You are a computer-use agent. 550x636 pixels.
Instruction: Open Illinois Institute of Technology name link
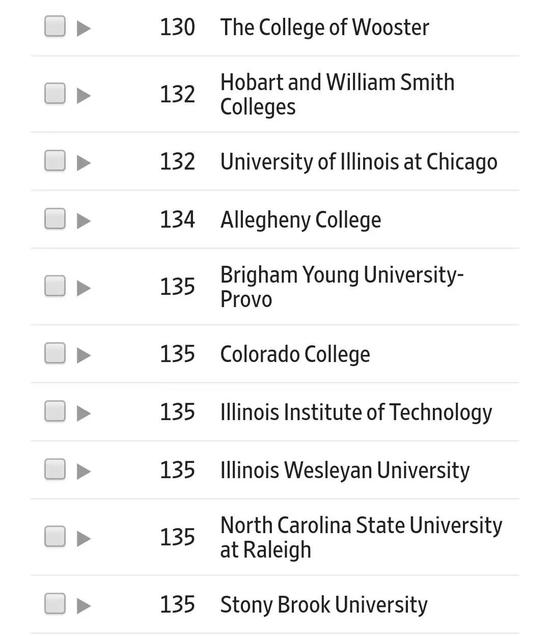tap(356, 413)
